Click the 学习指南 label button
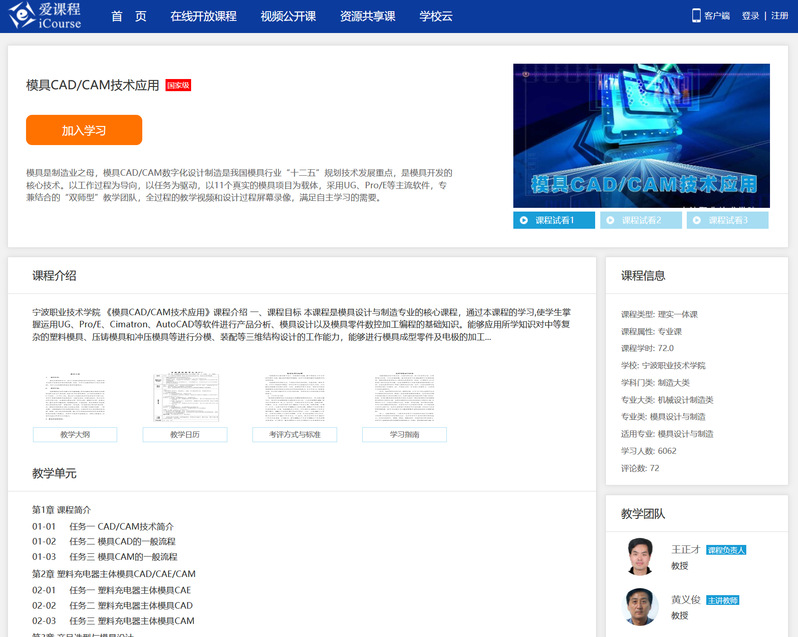The height and width of the screenshot is (637, 798). [405, 435]
